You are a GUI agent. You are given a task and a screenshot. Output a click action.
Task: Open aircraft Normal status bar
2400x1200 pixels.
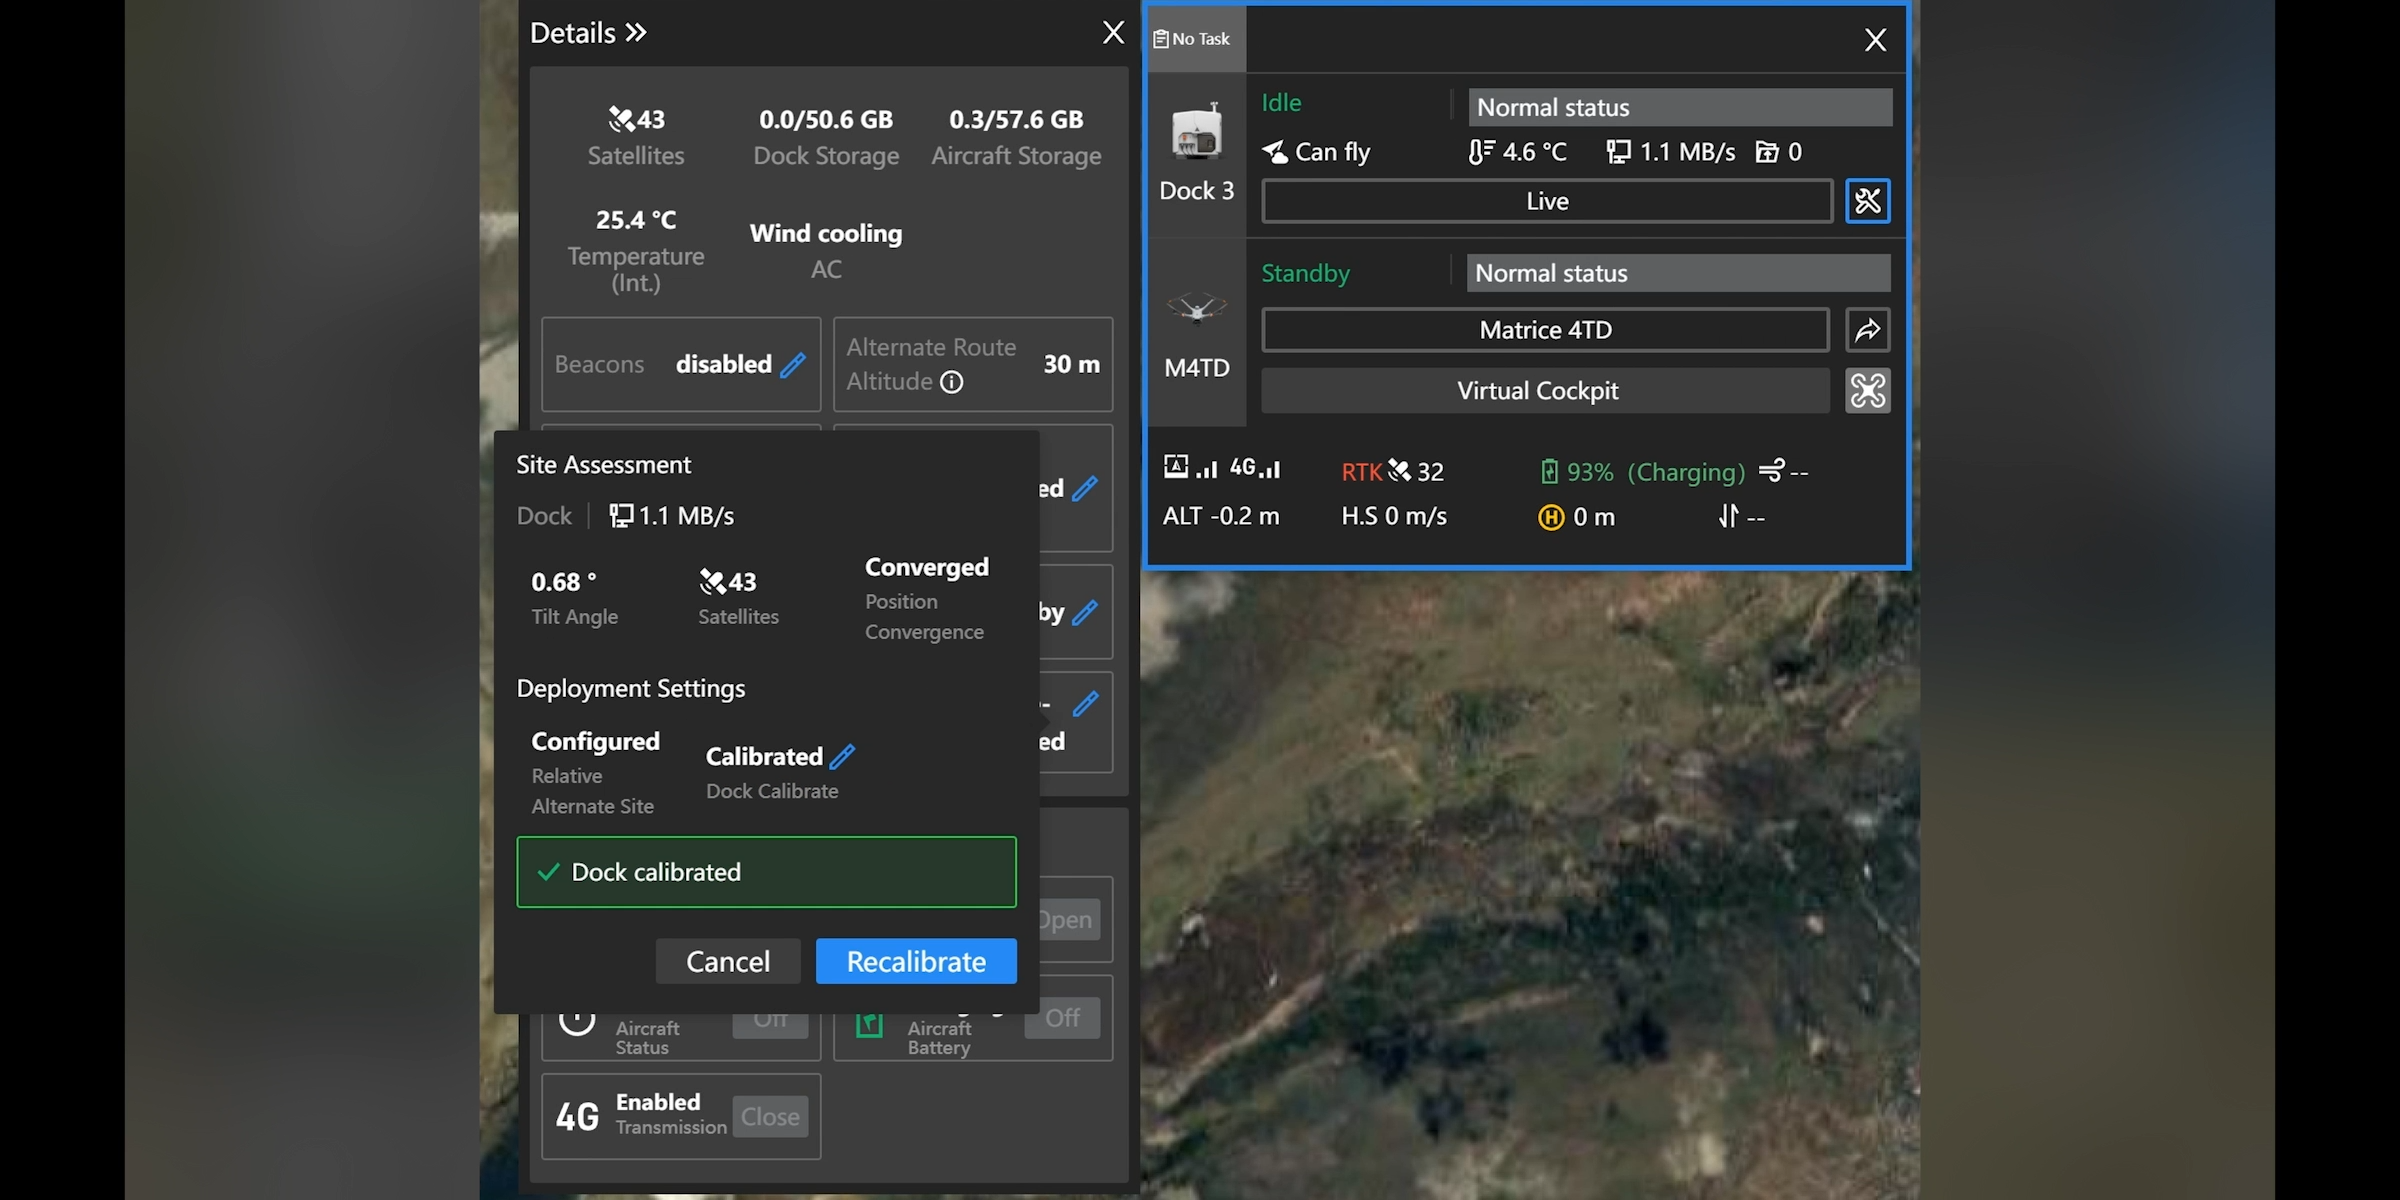pos(1677,273)
